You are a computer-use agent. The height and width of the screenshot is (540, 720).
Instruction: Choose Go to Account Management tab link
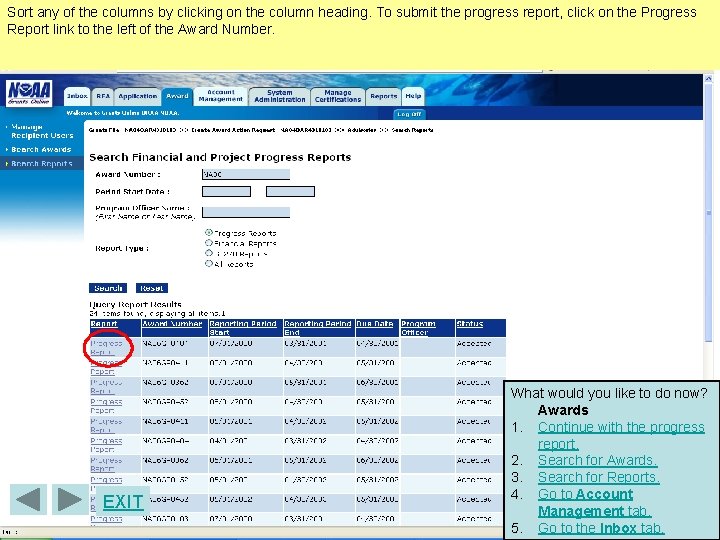(595, 503)
